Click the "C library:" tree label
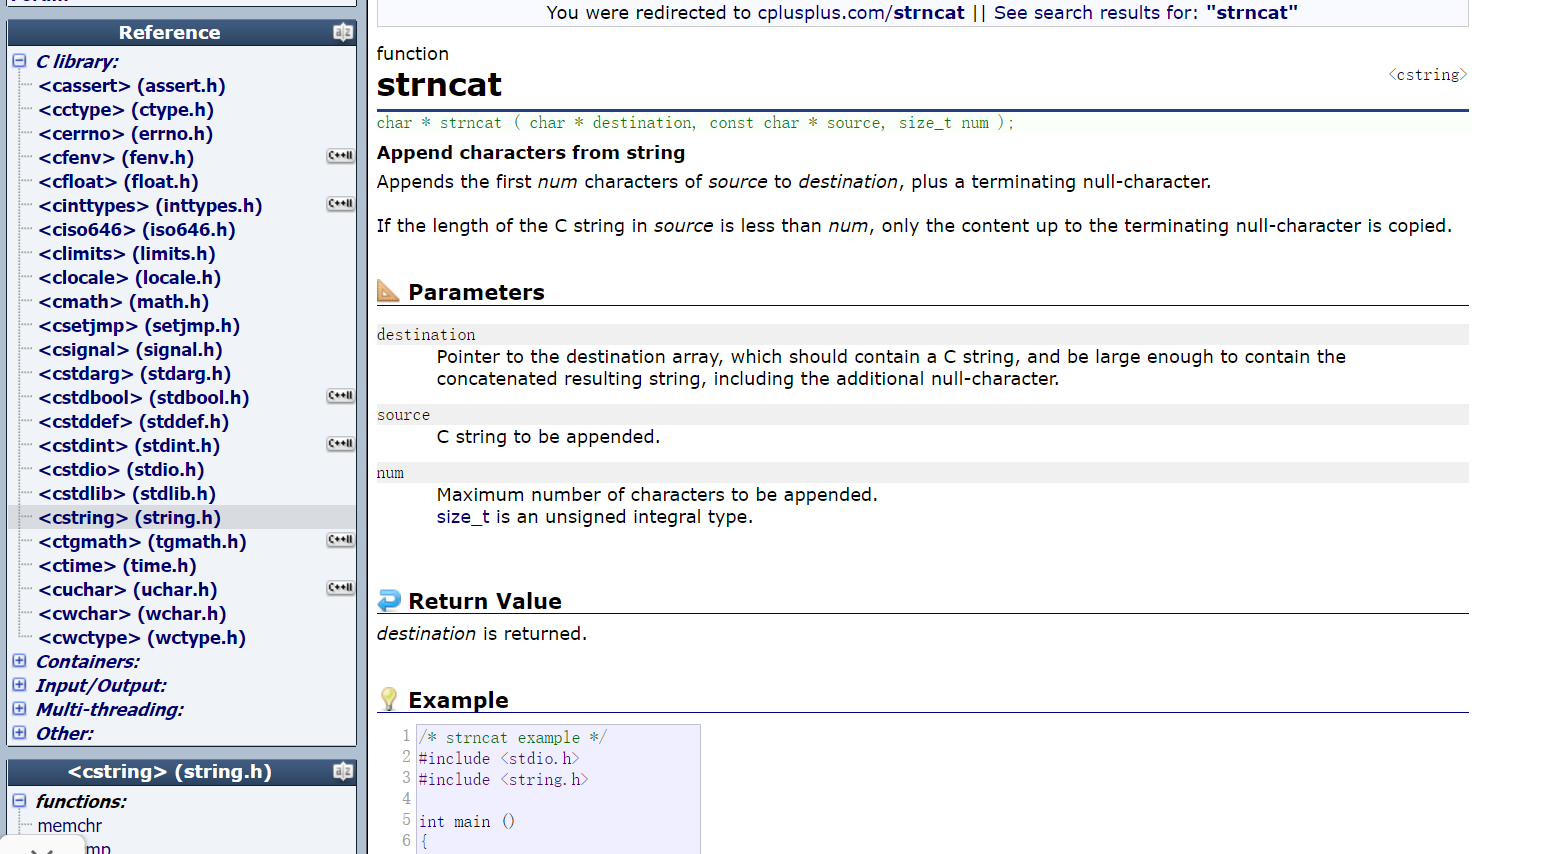Screen dimensions: 1555x854 point(77,62)
